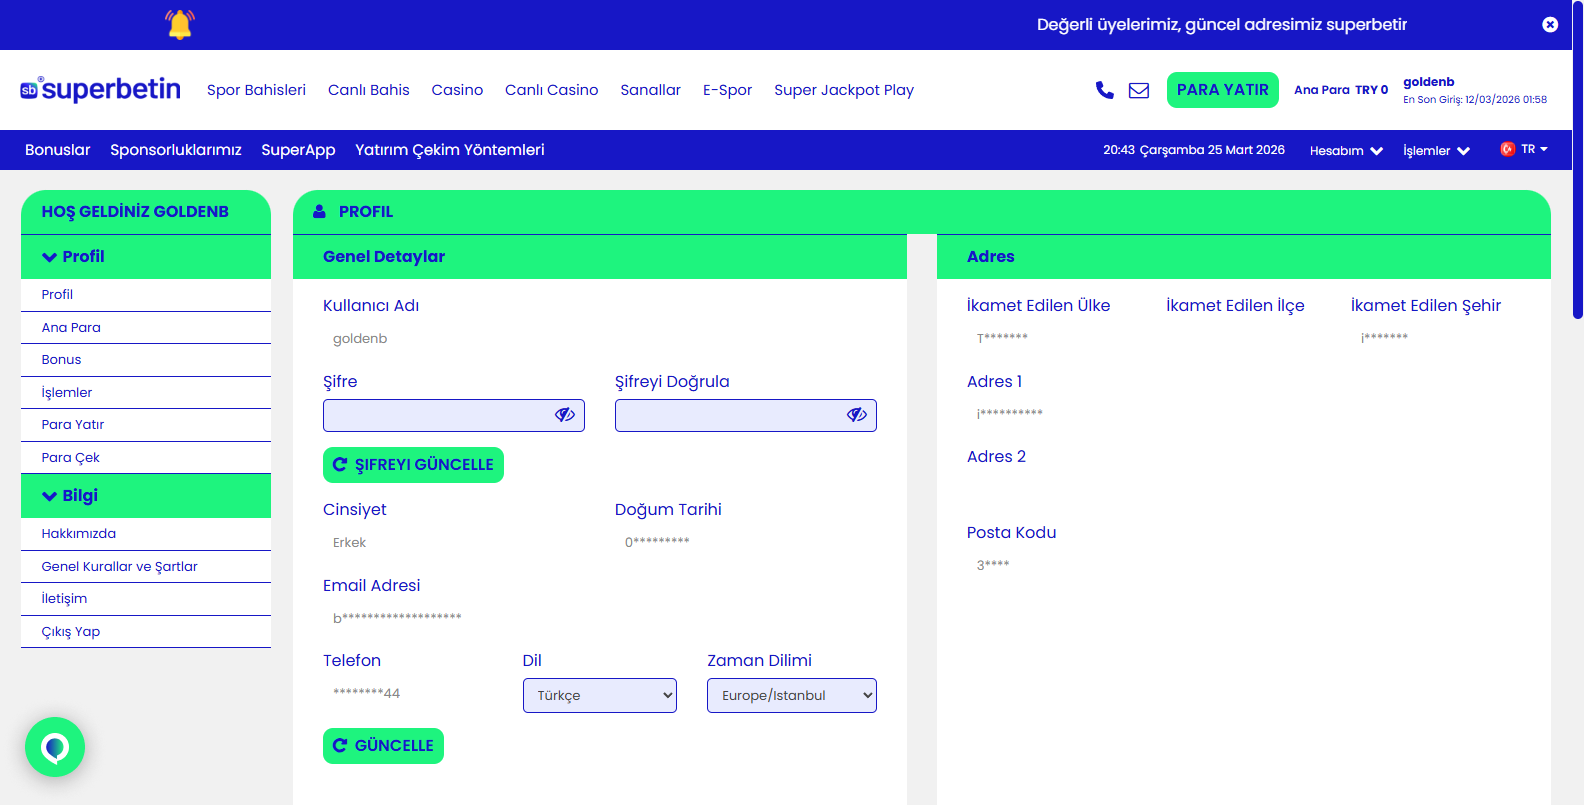
Task: Go to the Bonuslar menu item
Action: click(57, 150)
